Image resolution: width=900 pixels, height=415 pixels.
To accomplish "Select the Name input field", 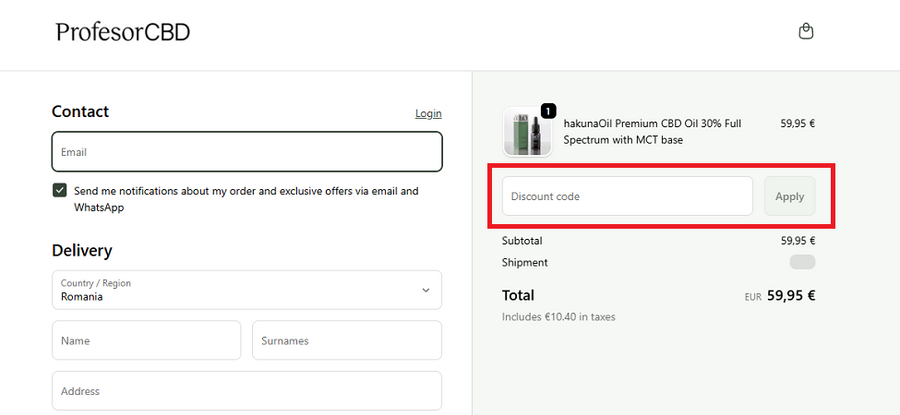I will click(146, 340).
